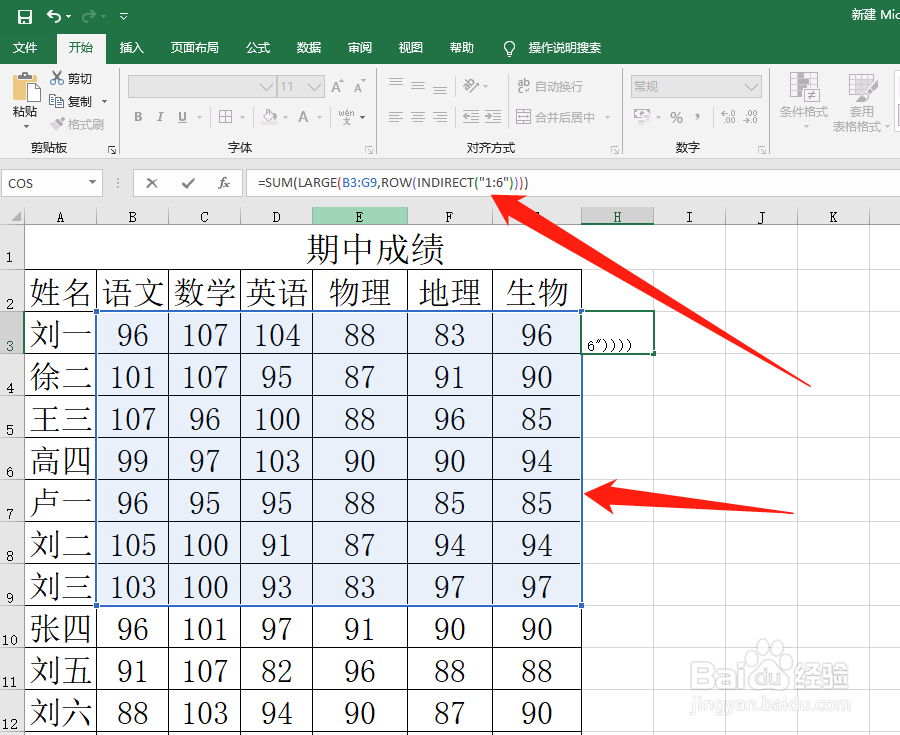Toggle bold formatting
The width and height of the screenshot is (900, 735).
[138, 117]
